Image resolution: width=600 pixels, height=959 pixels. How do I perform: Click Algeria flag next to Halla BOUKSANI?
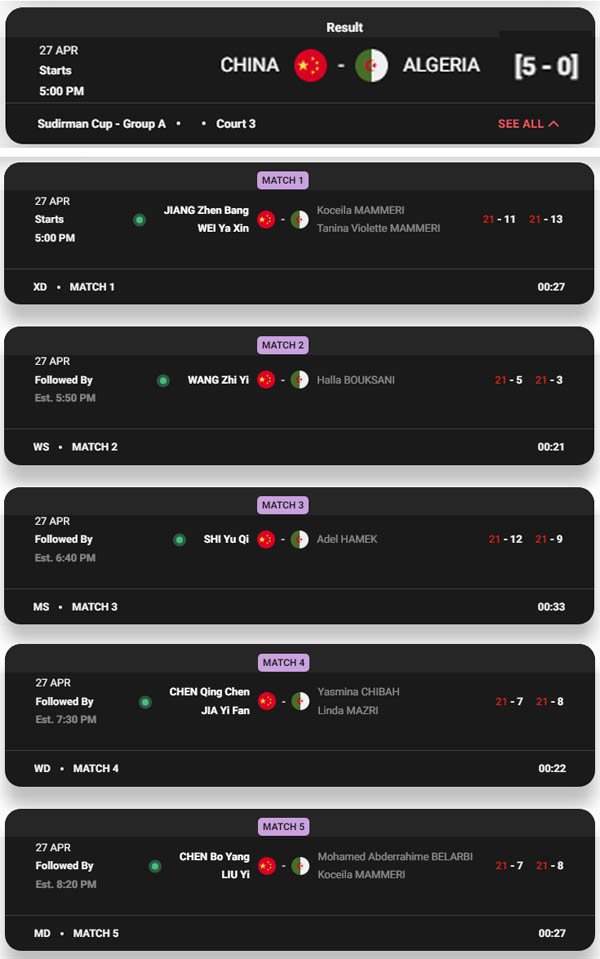[x=299, y=380]
